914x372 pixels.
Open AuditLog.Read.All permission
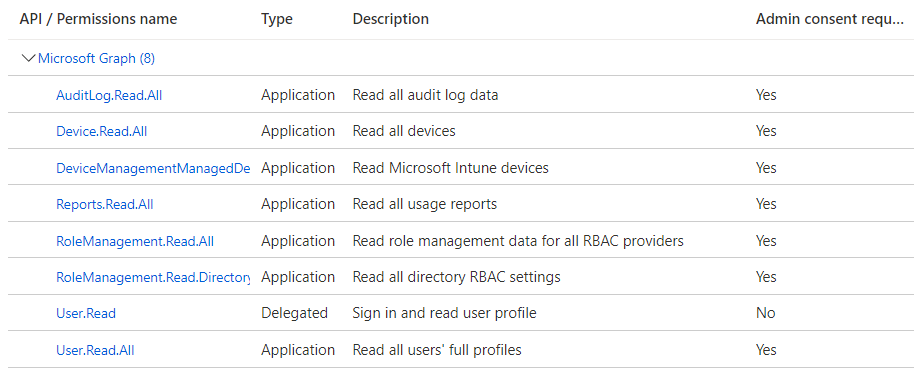pyautogui.click(x=109, y=95)
